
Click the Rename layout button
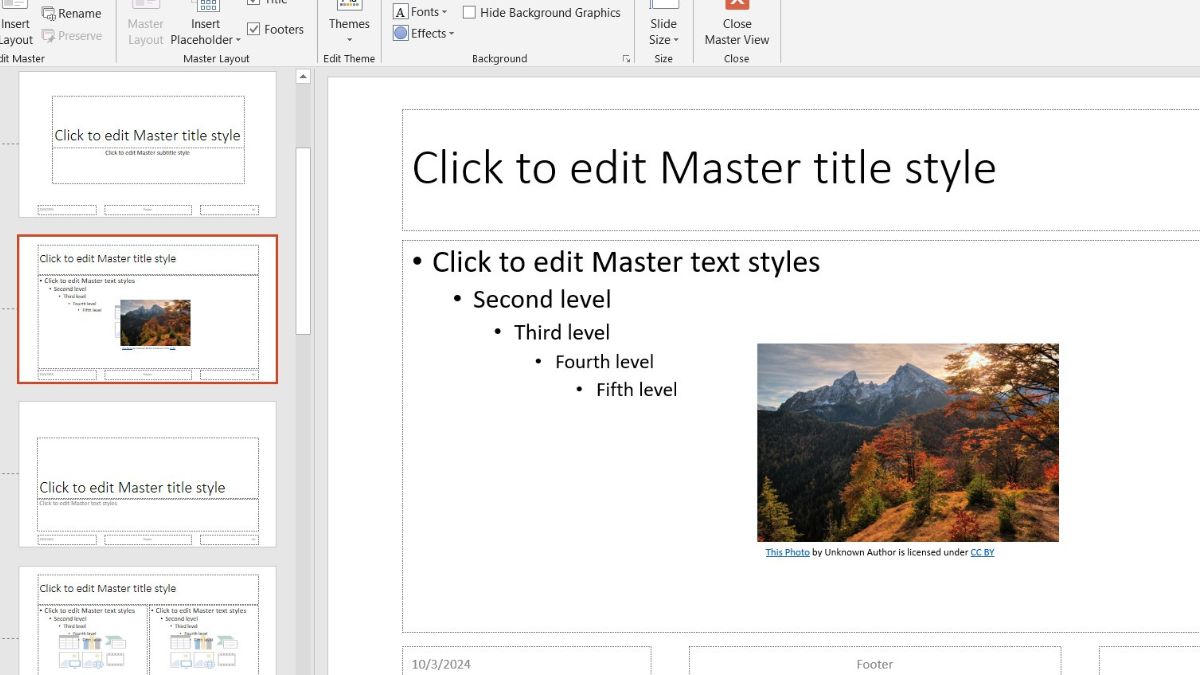pyautogui.click(x=72, y=14)
